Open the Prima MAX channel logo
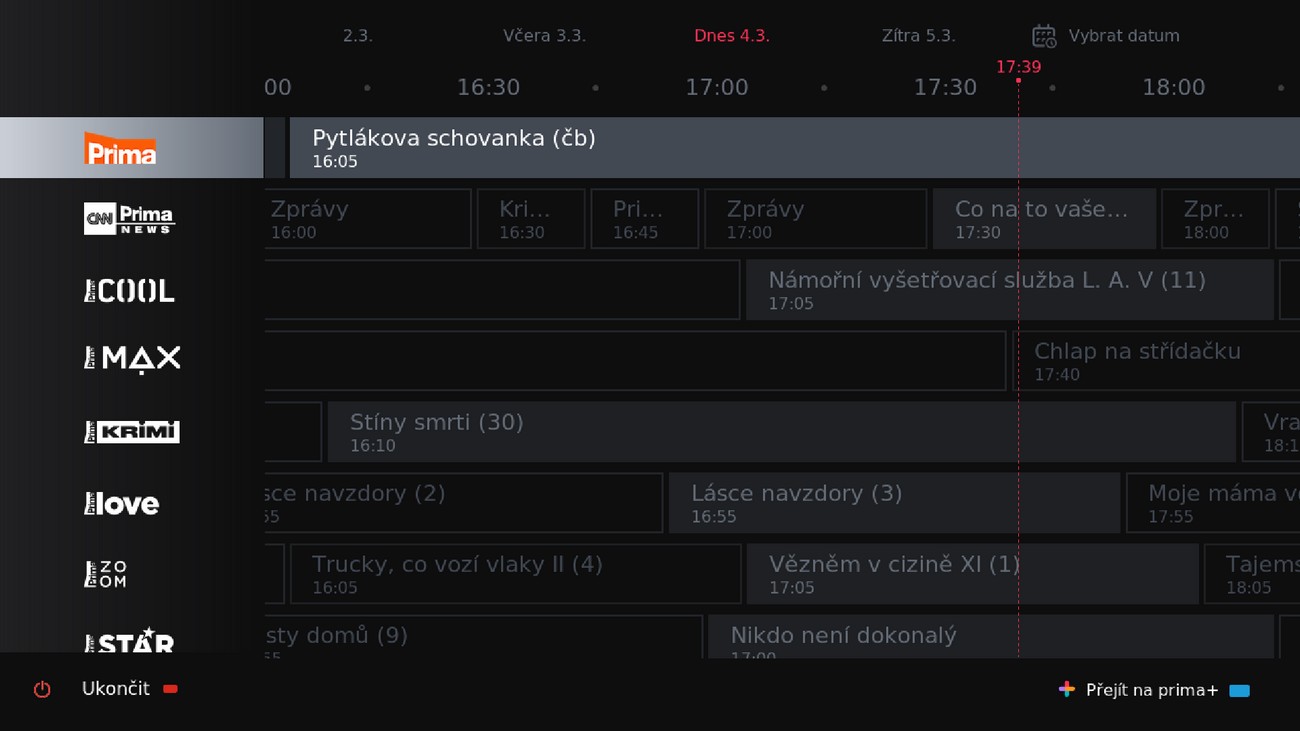 coord(132,359)
